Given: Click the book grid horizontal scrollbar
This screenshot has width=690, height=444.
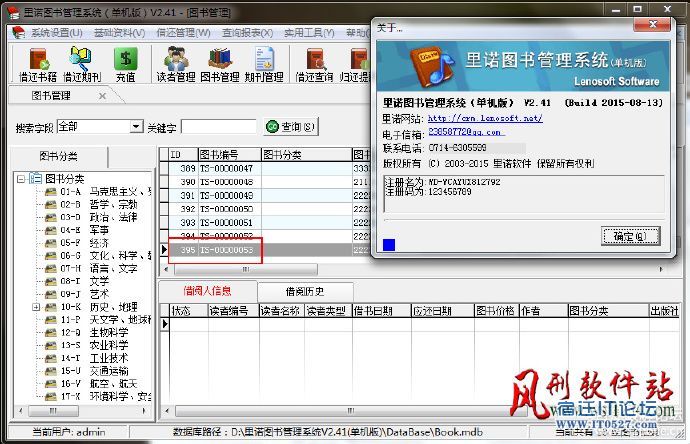Looking at the screenshot, I should coord(246,269).
